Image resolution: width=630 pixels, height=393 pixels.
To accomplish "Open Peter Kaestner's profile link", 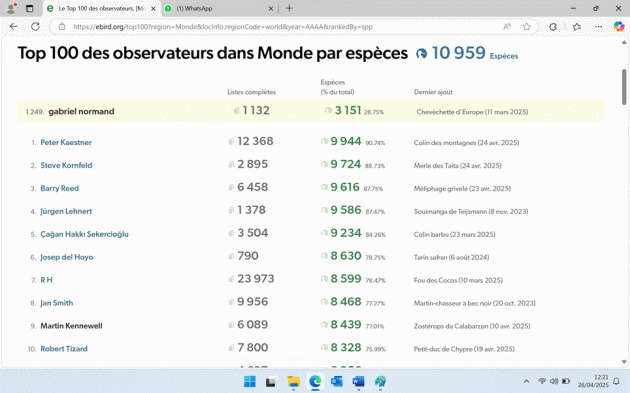I will coord(66,142).
